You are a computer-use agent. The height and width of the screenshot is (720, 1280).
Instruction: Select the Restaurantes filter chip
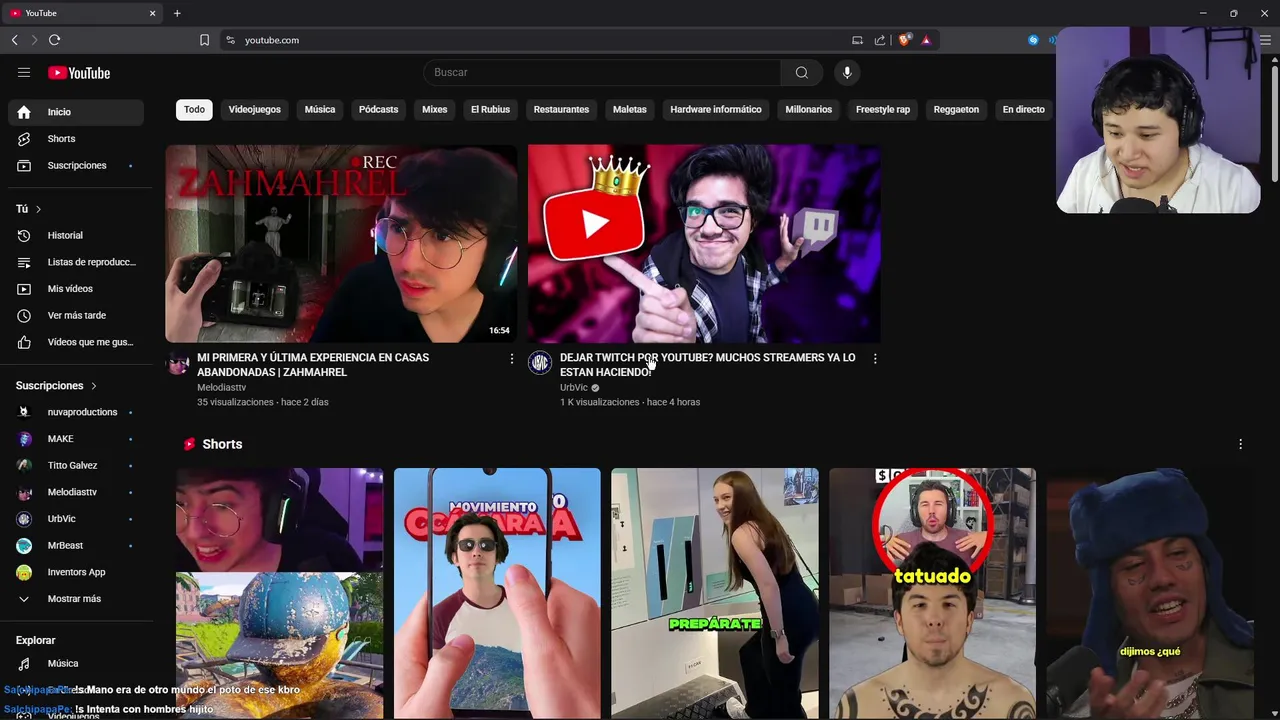[x=561, y=109]
